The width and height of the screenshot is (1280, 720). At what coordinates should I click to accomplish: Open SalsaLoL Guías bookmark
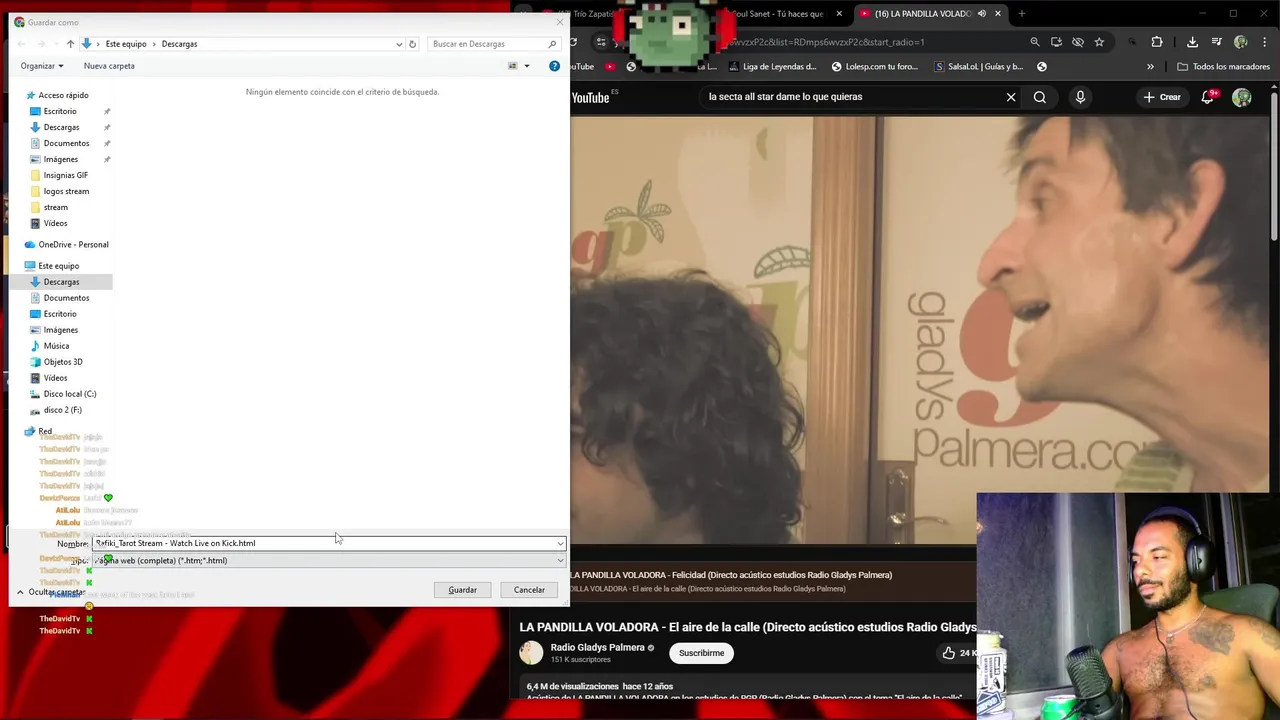[979, 67]
